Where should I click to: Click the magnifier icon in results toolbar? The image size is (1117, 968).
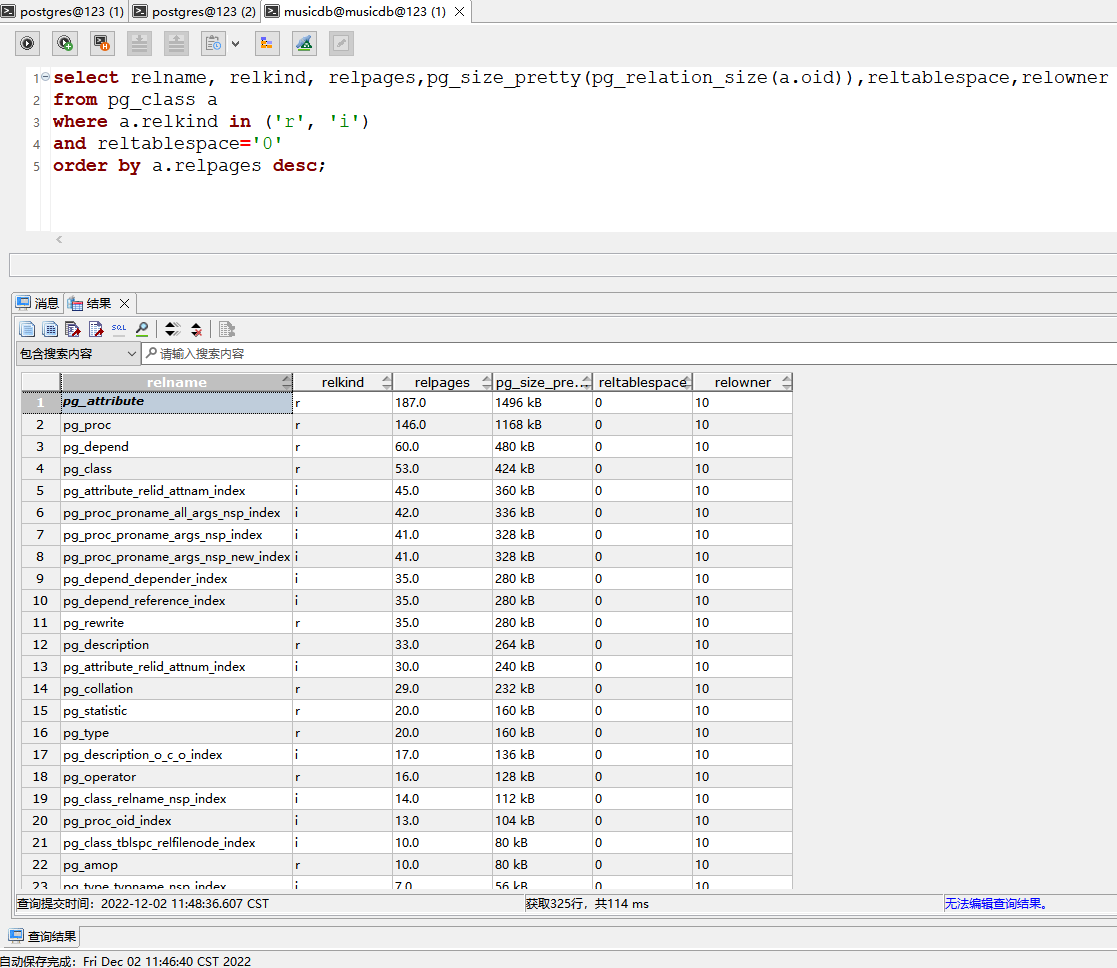point(142,329)
